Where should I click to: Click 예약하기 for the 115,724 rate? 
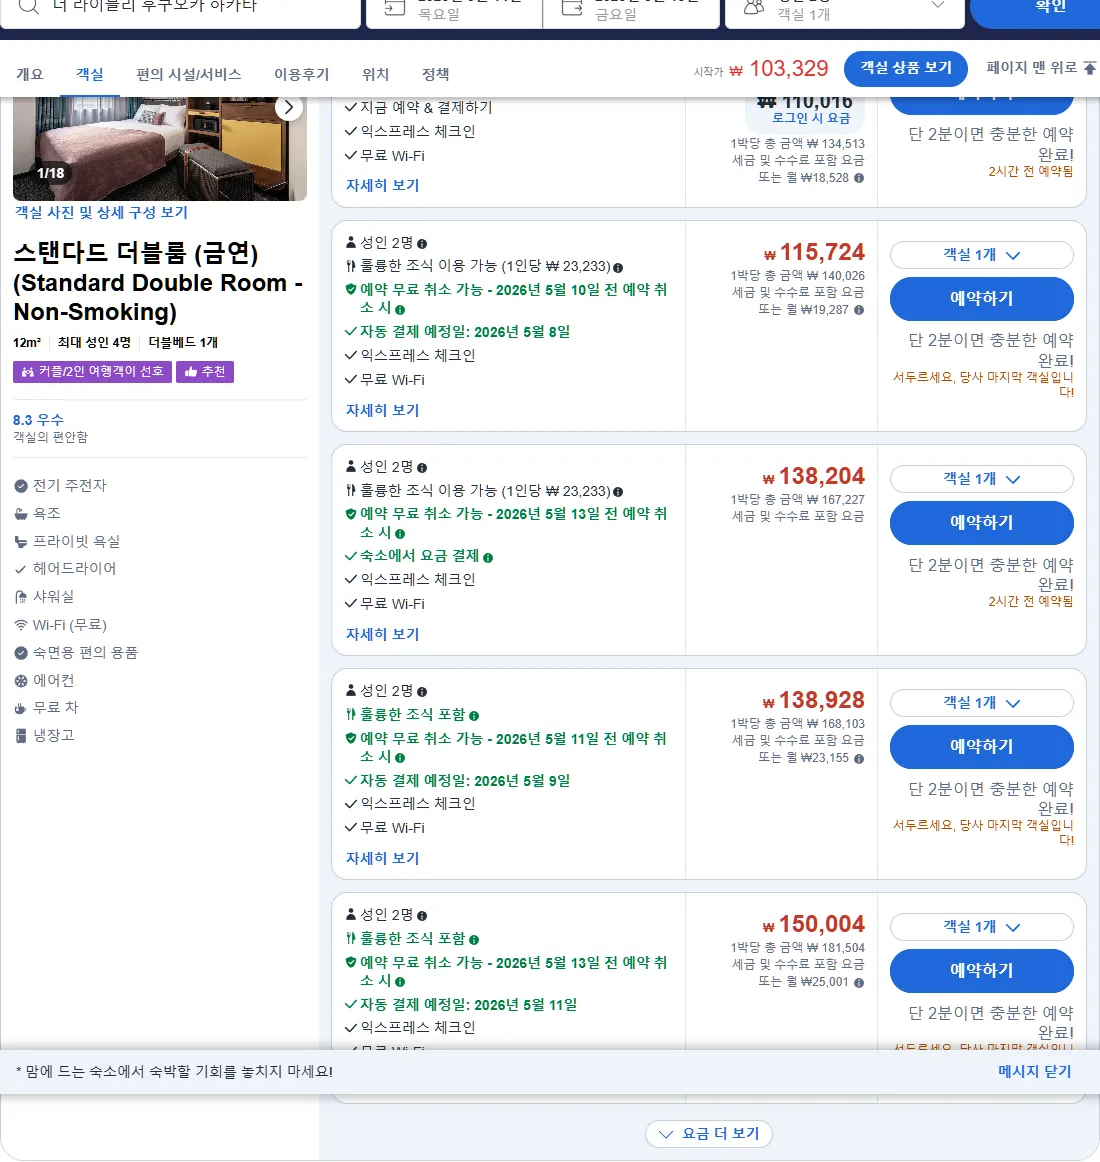(x=981, y=299)
